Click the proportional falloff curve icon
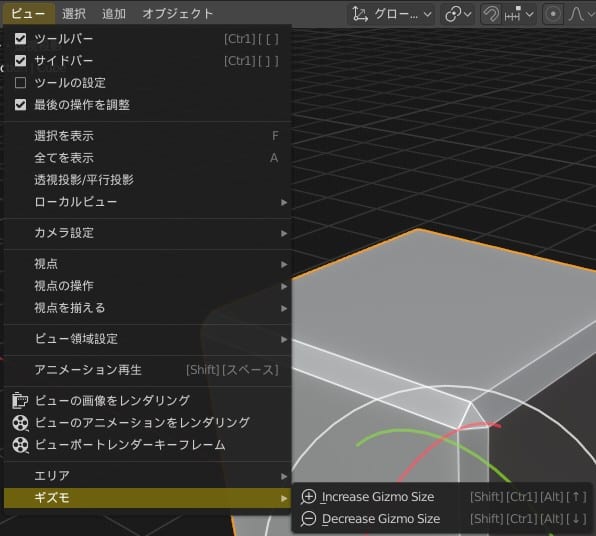596x536 pixels. point(577,14)
